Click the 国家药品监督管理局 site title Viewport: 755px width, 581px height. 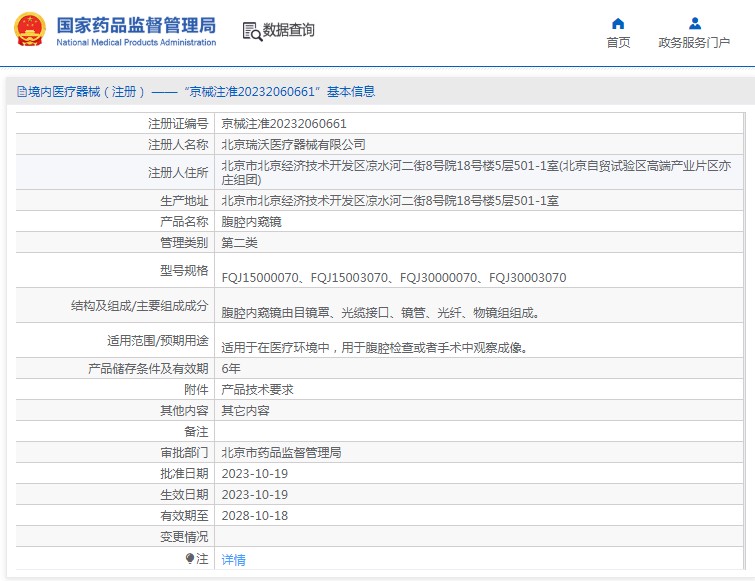click(x=136, y=25)
